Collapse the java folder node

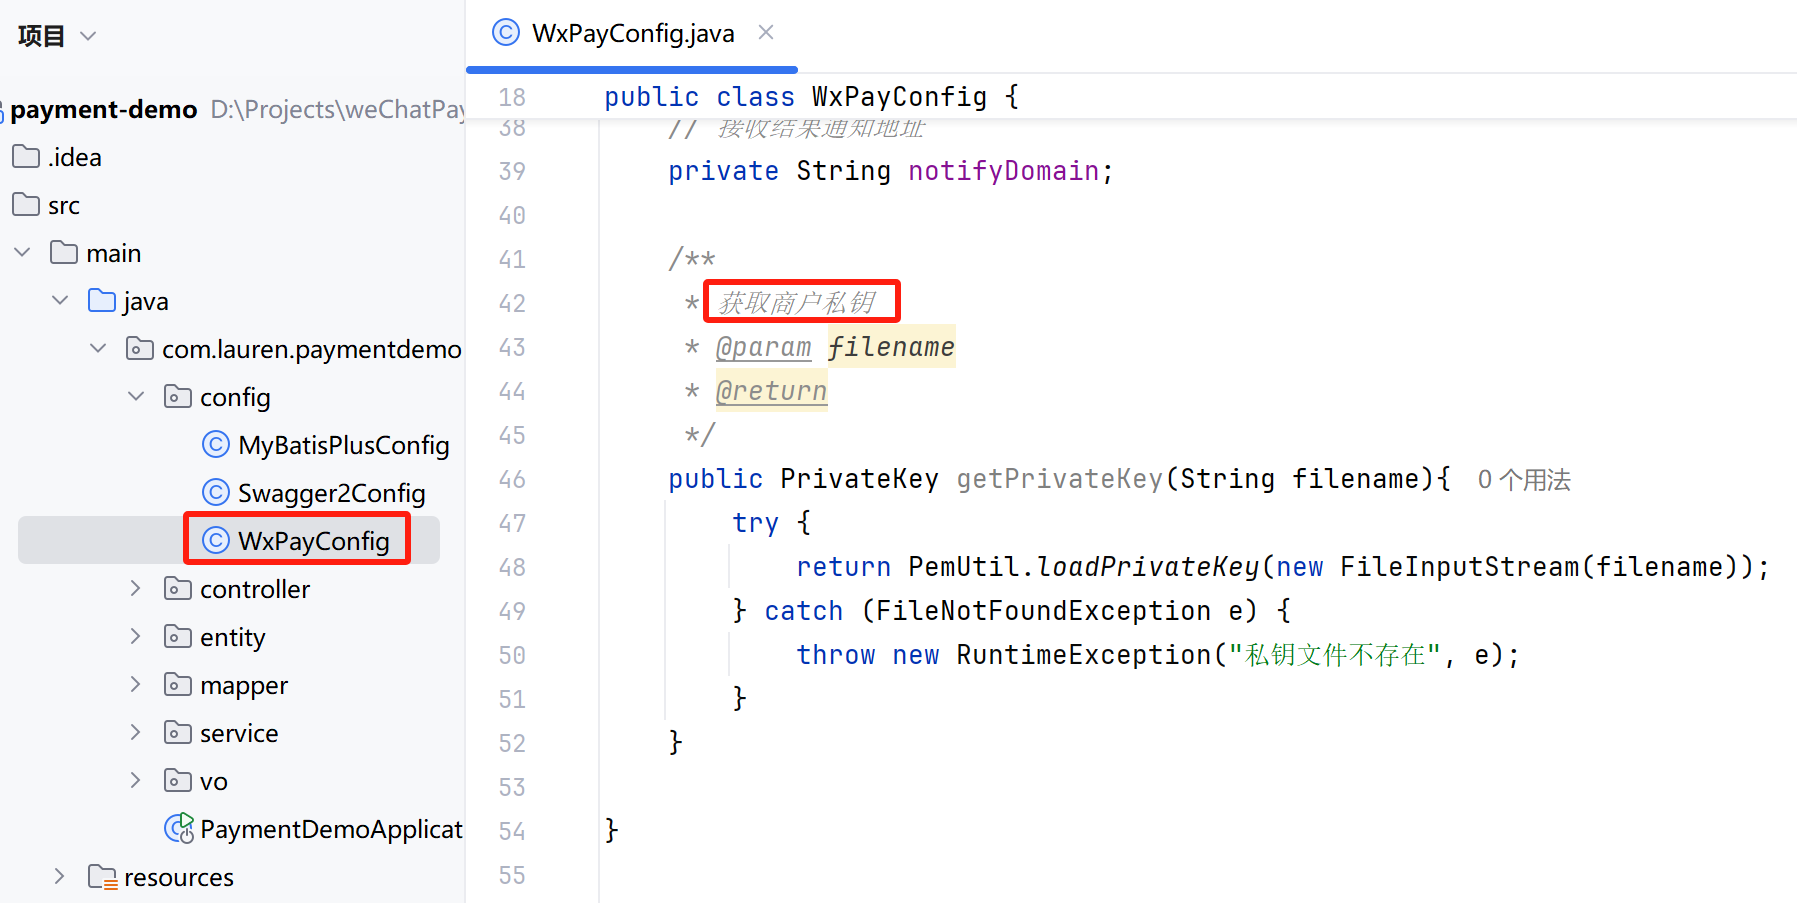click(59, 299)
